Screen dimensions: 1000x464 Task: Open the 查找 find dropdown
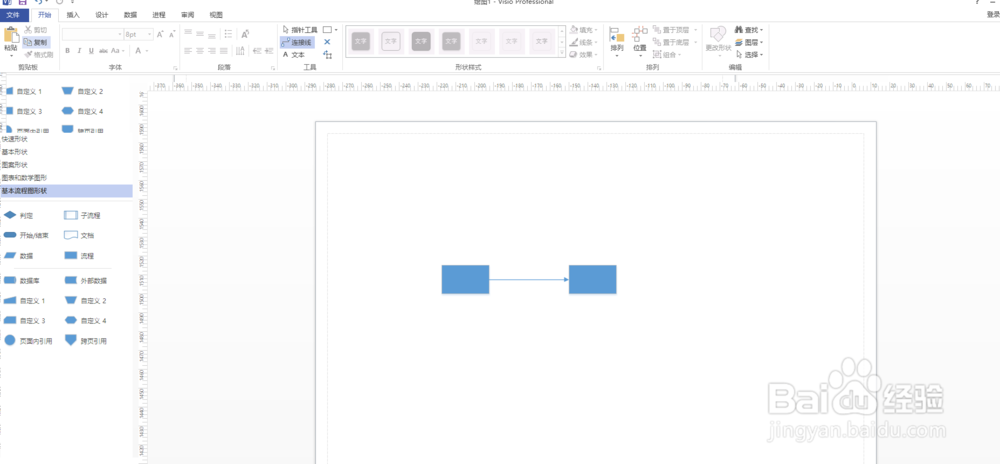(x=749, y=30)
